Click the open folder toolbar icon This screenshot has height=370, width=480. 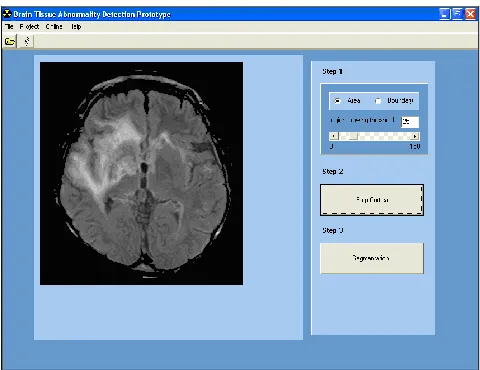(10, 42)
